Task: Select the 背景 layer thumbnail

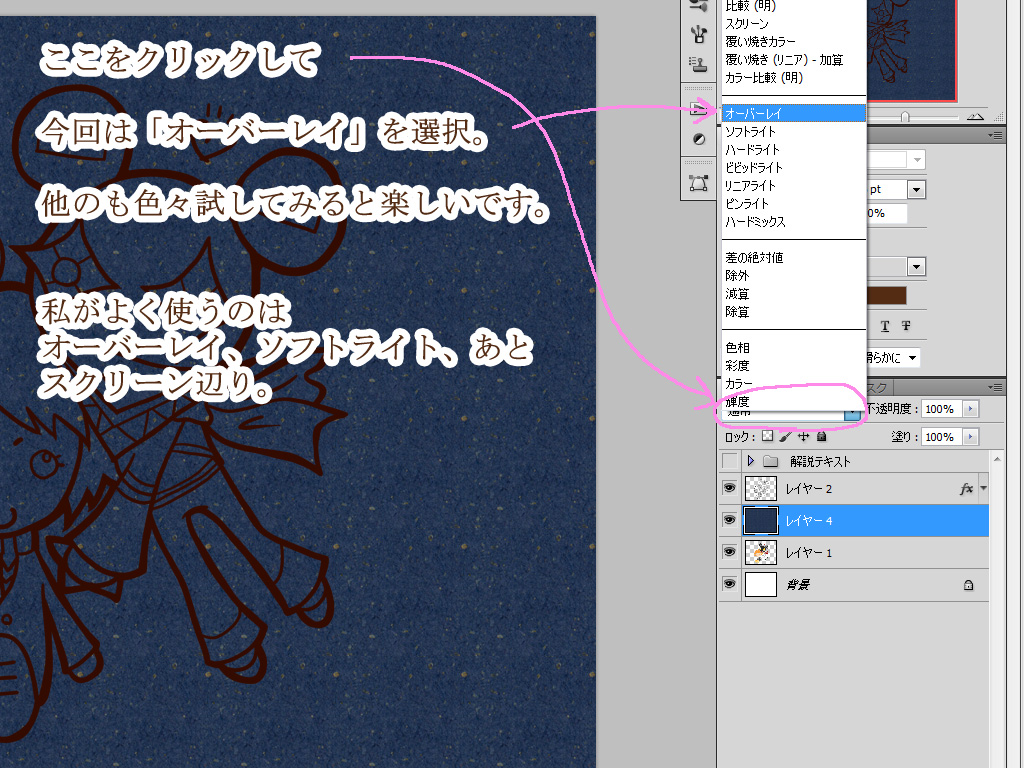Action: [762, 585]
